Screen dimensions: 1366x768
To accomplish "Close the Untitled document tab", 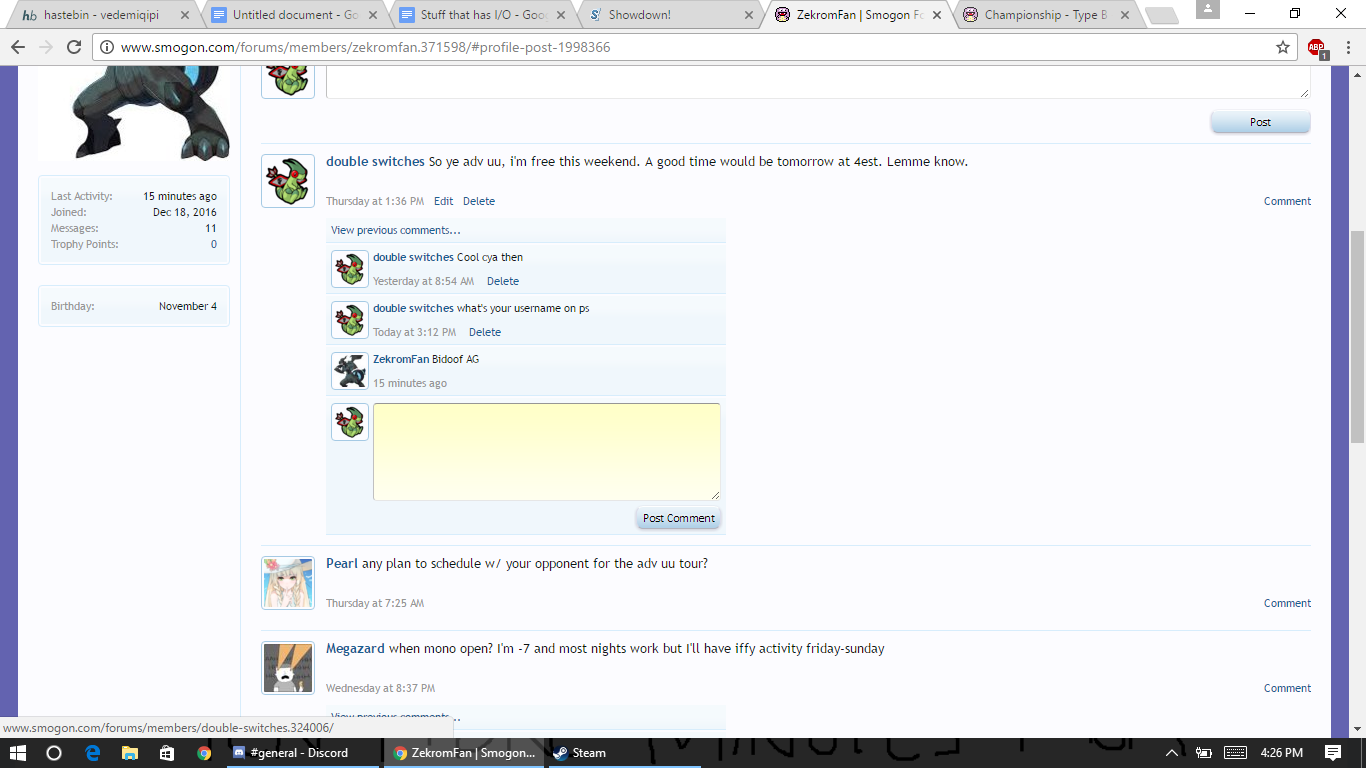I will pos(372,15).
